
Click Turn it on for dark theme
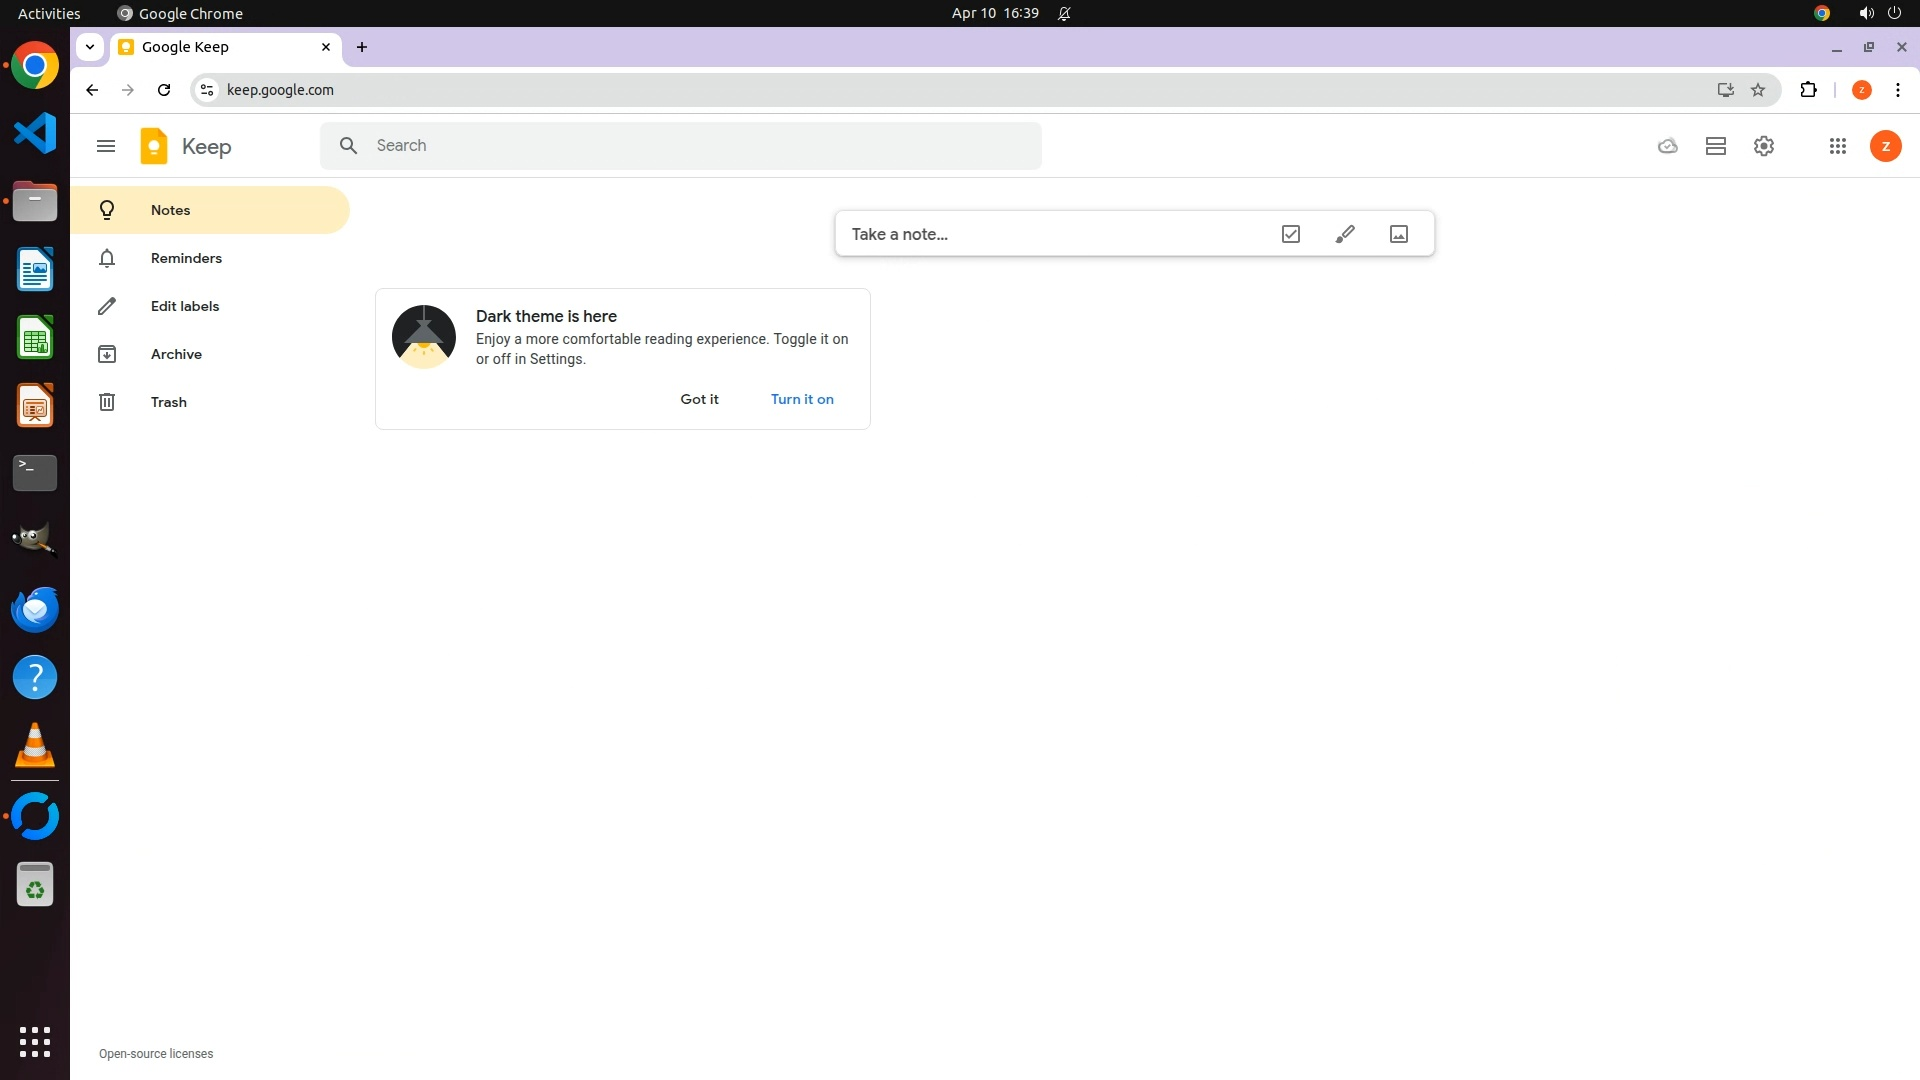(802, 399)
